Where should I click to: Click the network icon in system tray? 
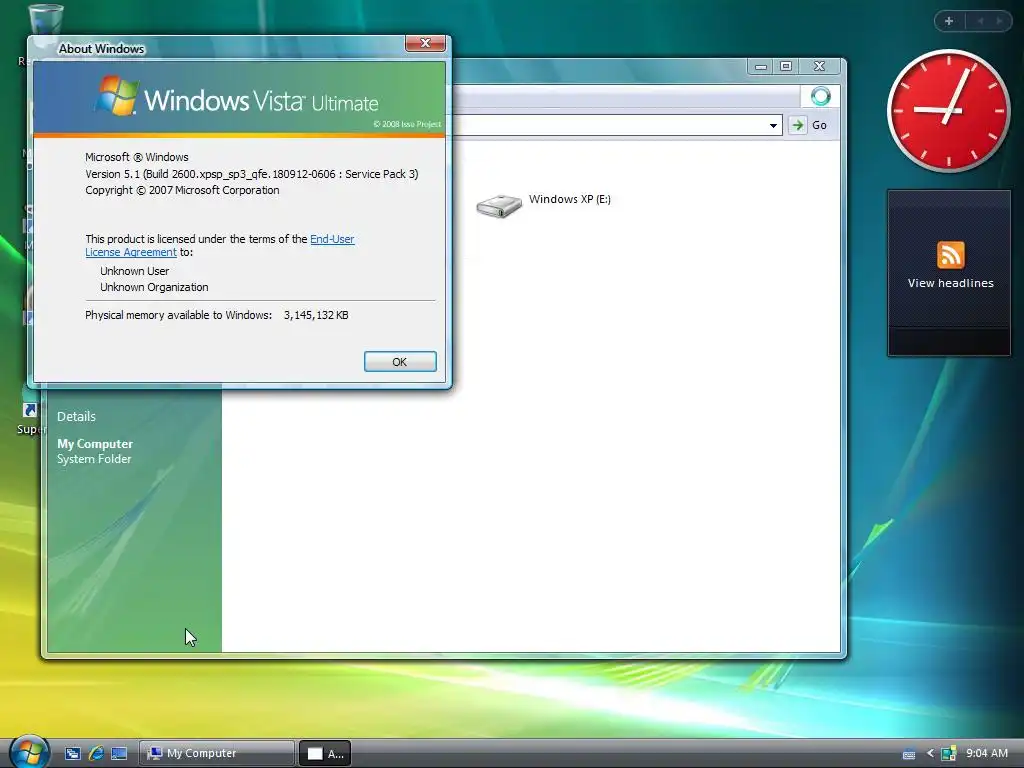click(x=948, y=754)
